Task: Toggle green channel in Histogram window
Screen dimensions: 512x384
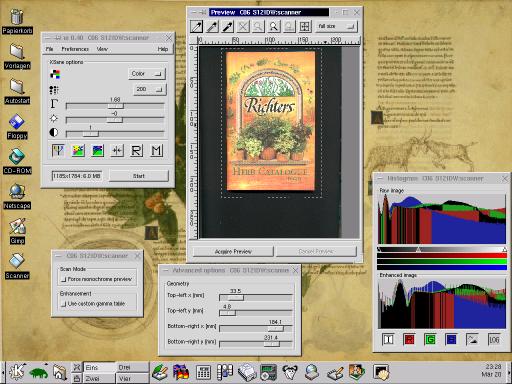Action: tap(430, 339)
